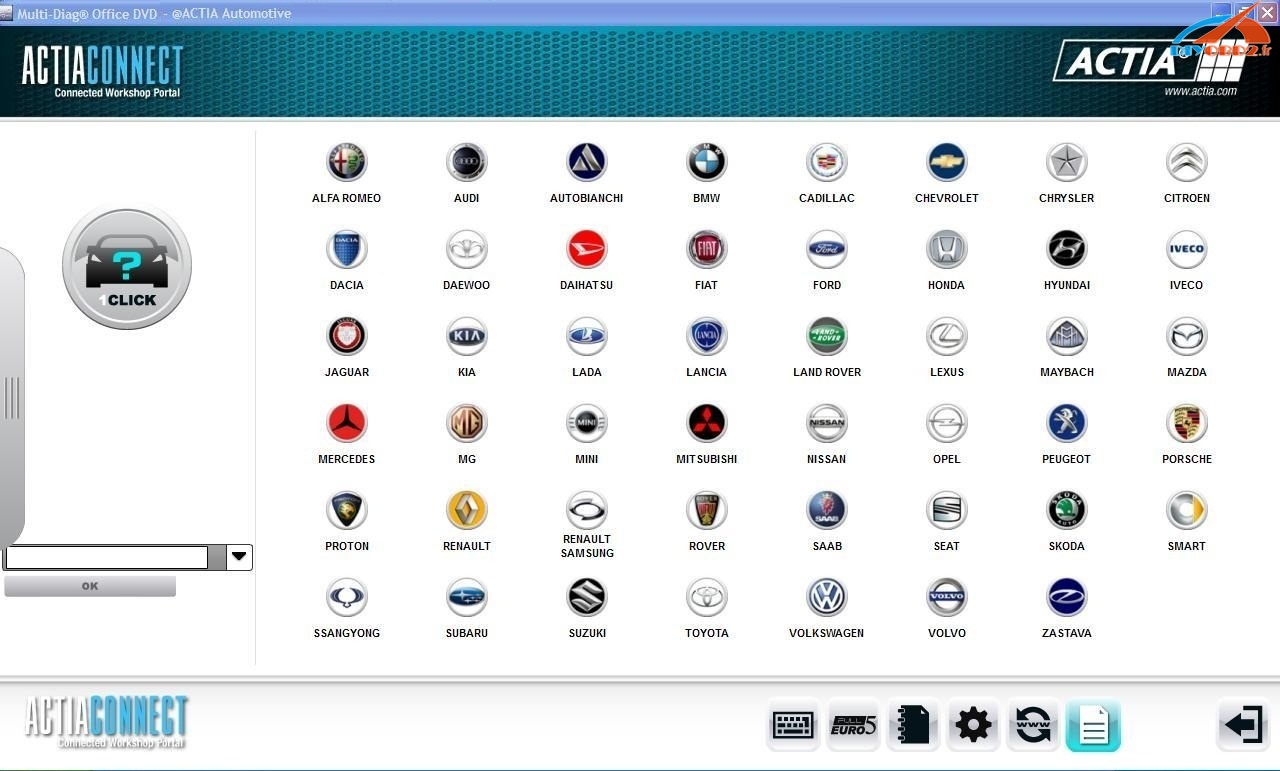
Task: Select the Mitsubishi diamonds logo
Action: tap(707, 423)
